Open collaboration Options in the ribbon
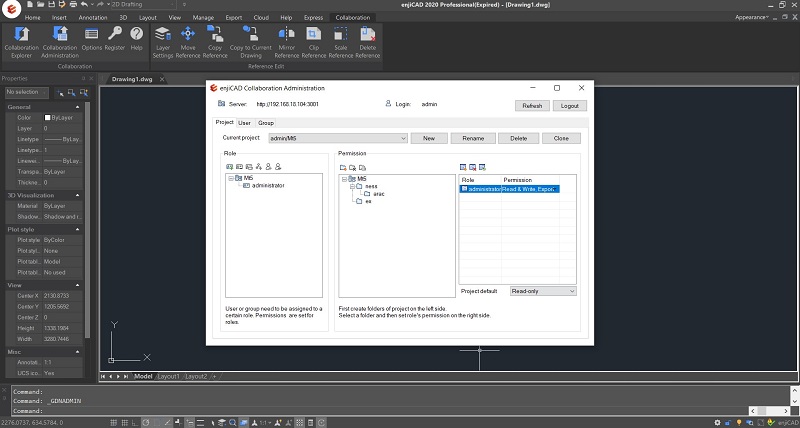The image size is (800, 428). pos(92,39)
